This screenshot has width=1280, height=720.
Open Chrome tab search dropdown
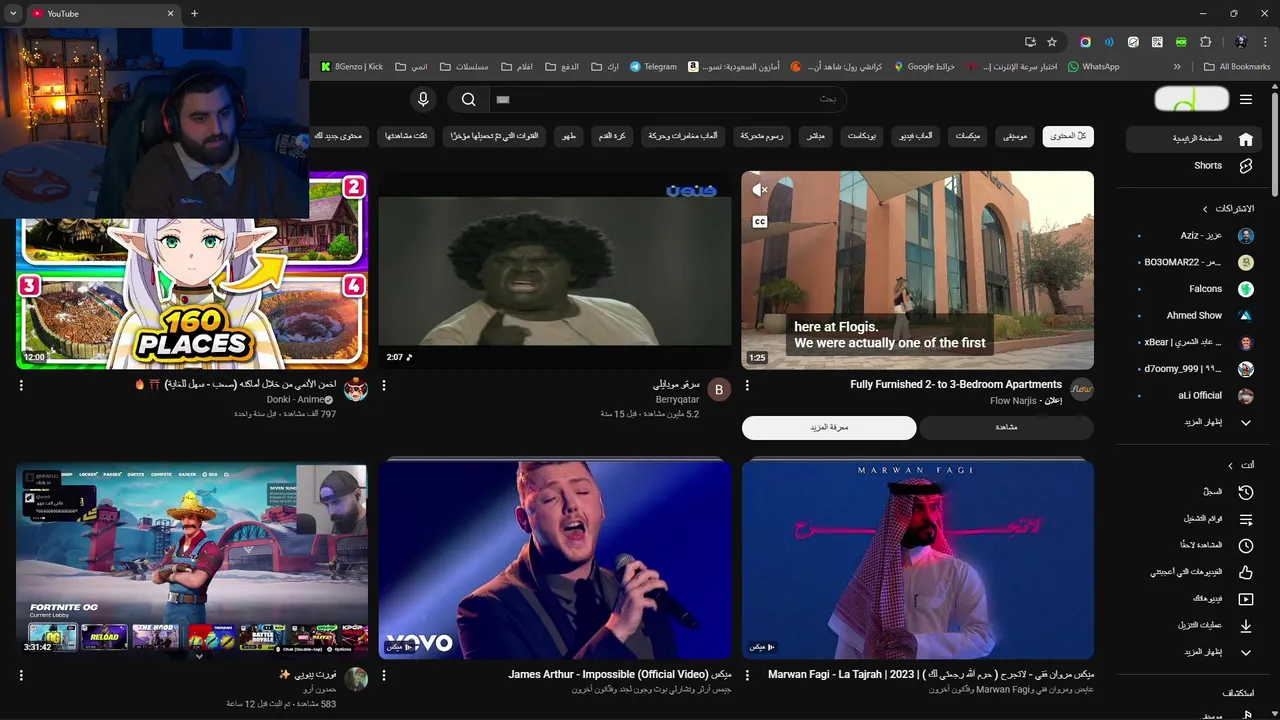click(13, 13)
